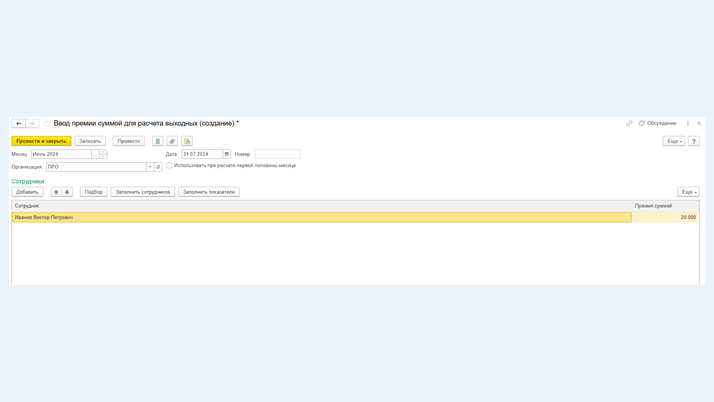Open attached files with the paperclip icon
The image size is (714, 402).
click(x=172, y=141)
